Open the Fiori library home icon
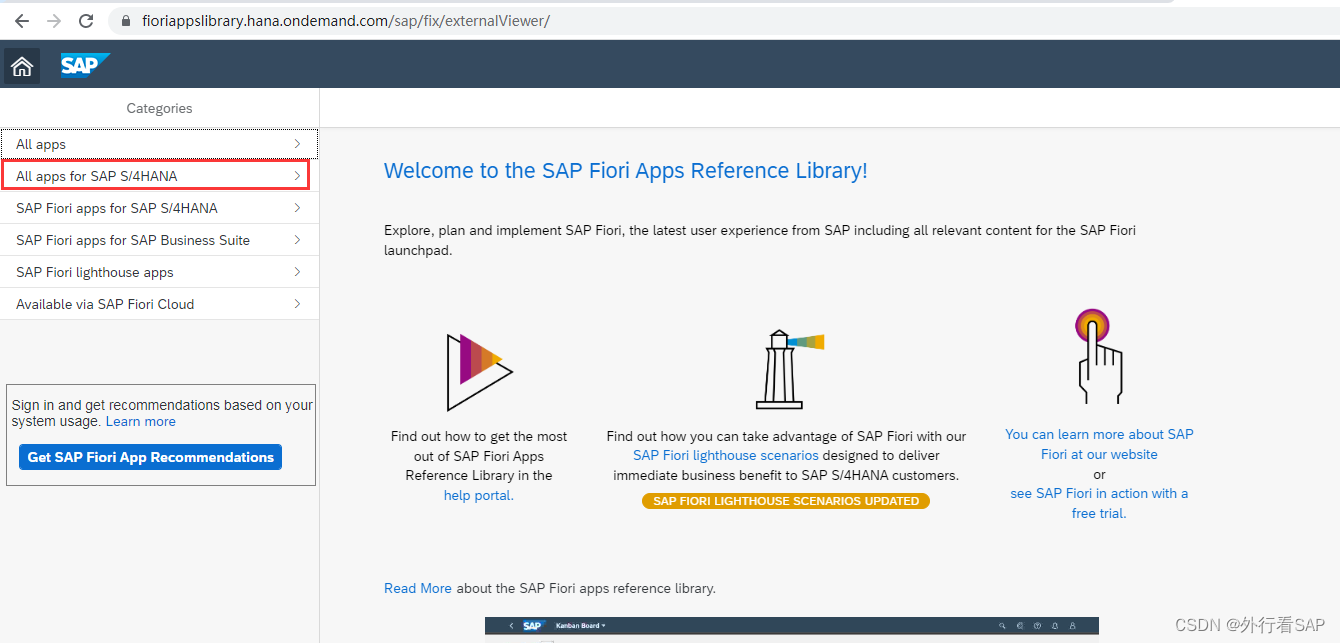This screenshot has width=1340, height=643. 22,66
